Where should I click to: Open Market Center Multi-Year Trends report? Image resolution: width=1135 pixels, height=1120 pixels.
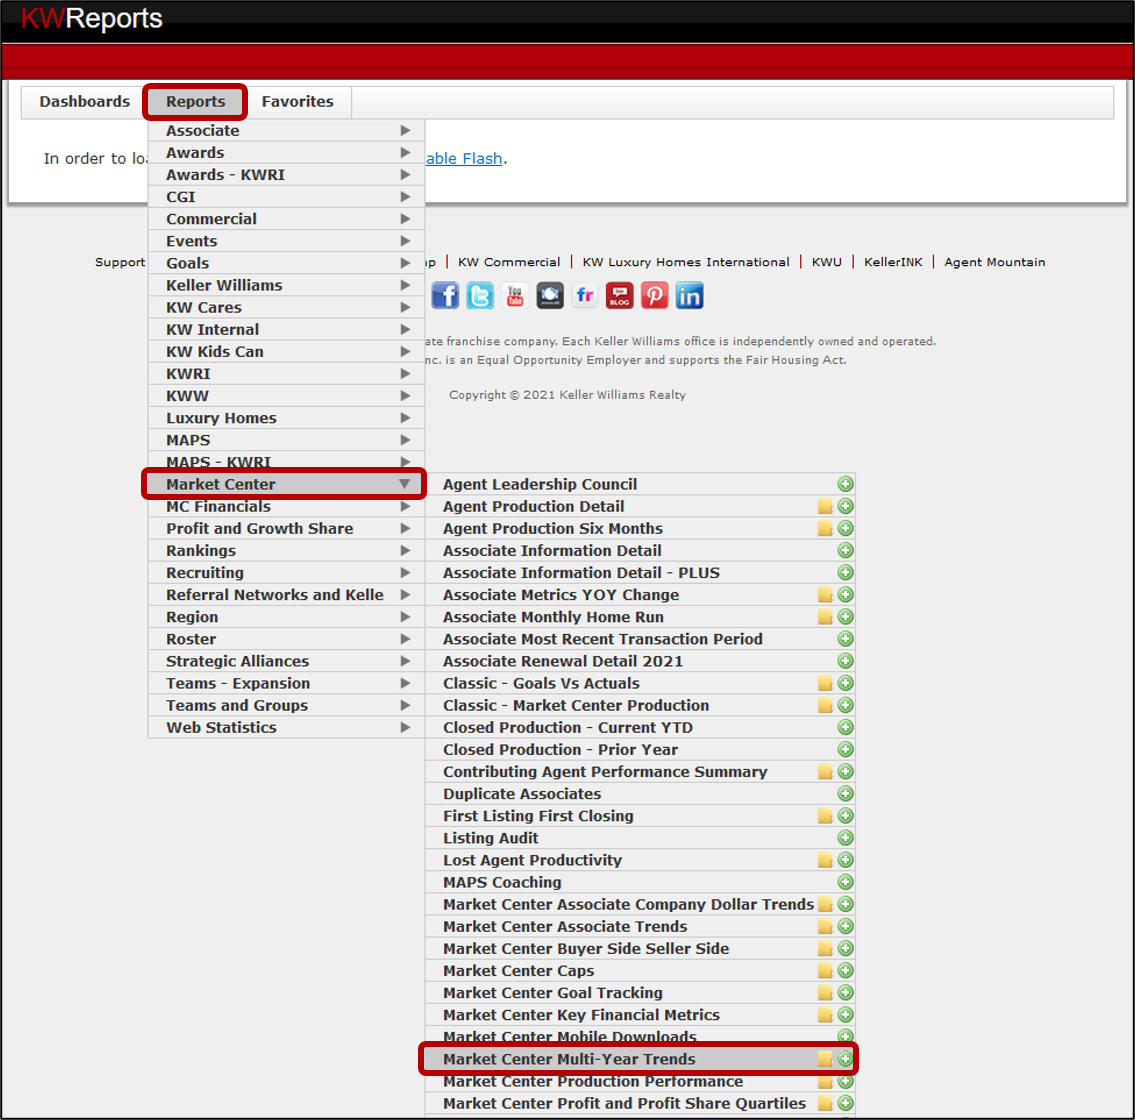[x=639, y=1059]
